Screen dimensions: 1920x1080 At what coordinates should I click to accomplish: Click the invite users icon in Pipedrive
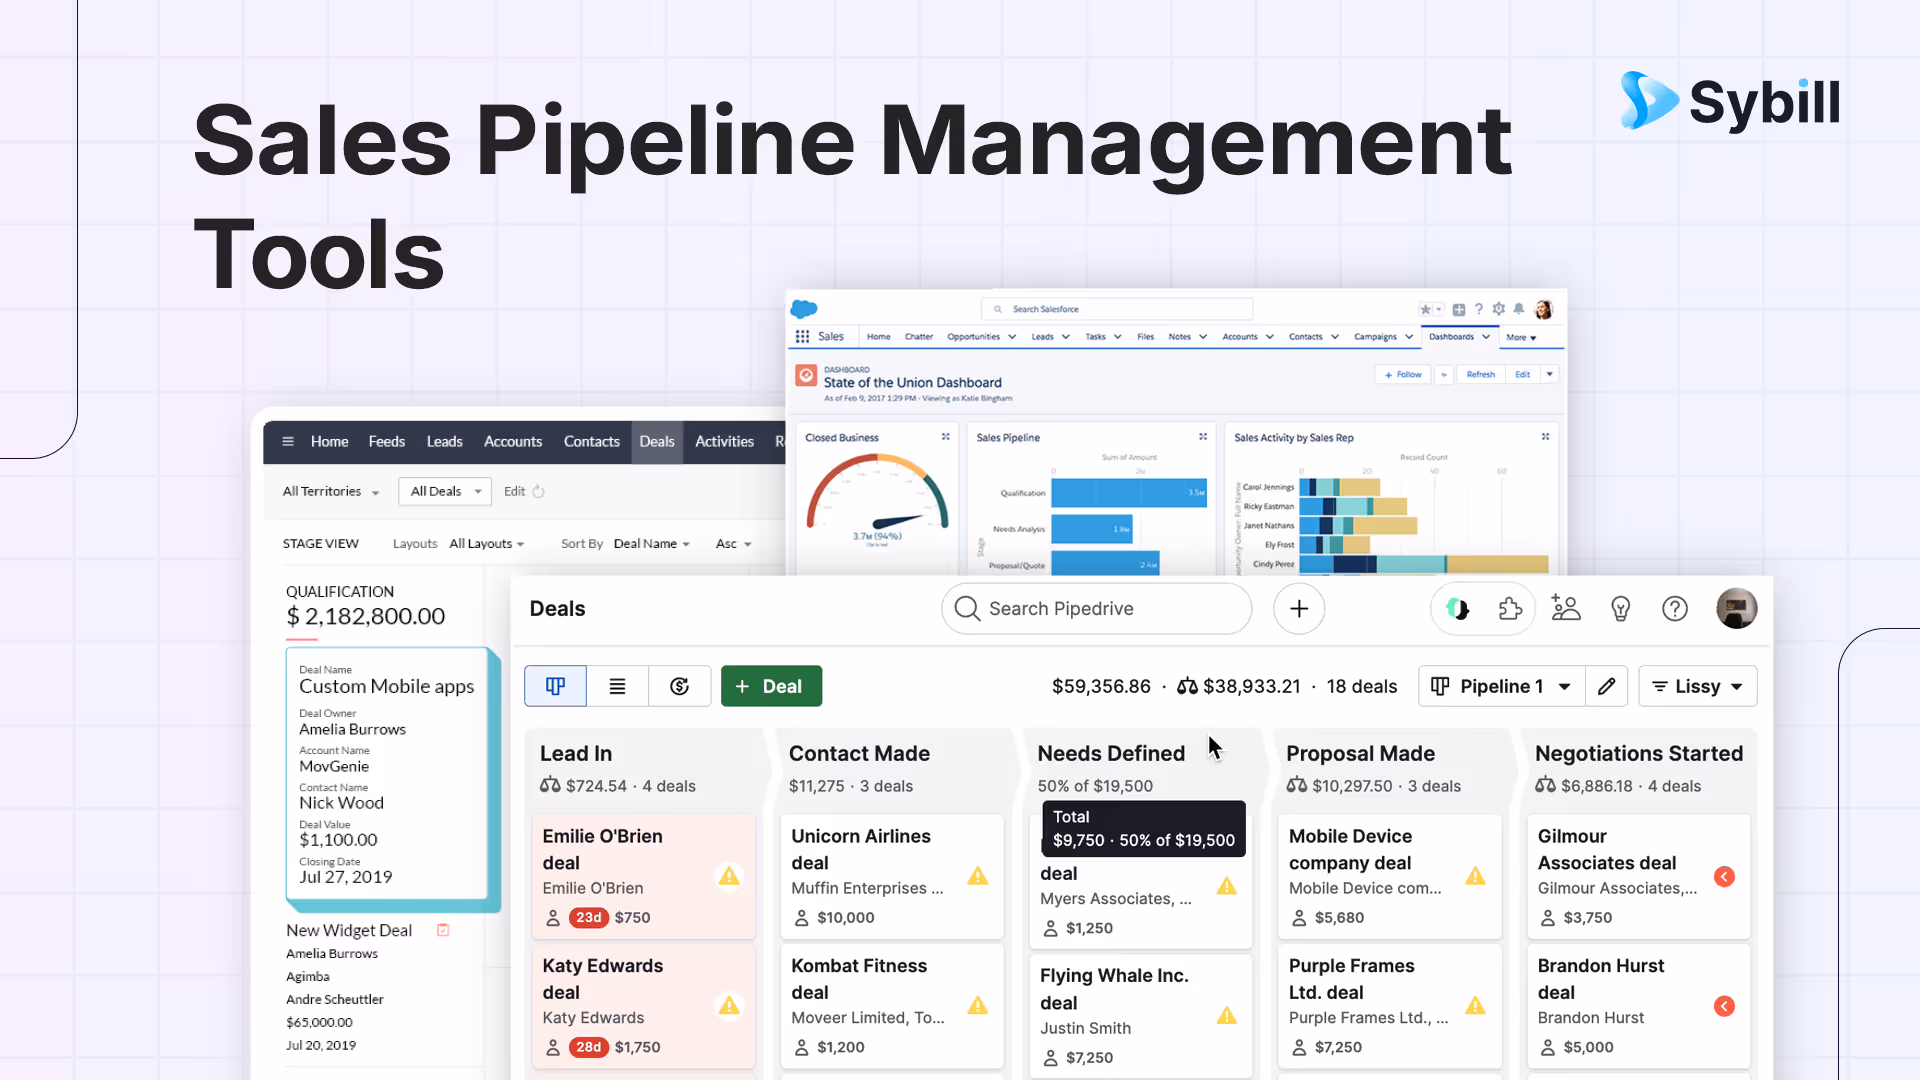pyautogui.click(x=1566, y=609)
